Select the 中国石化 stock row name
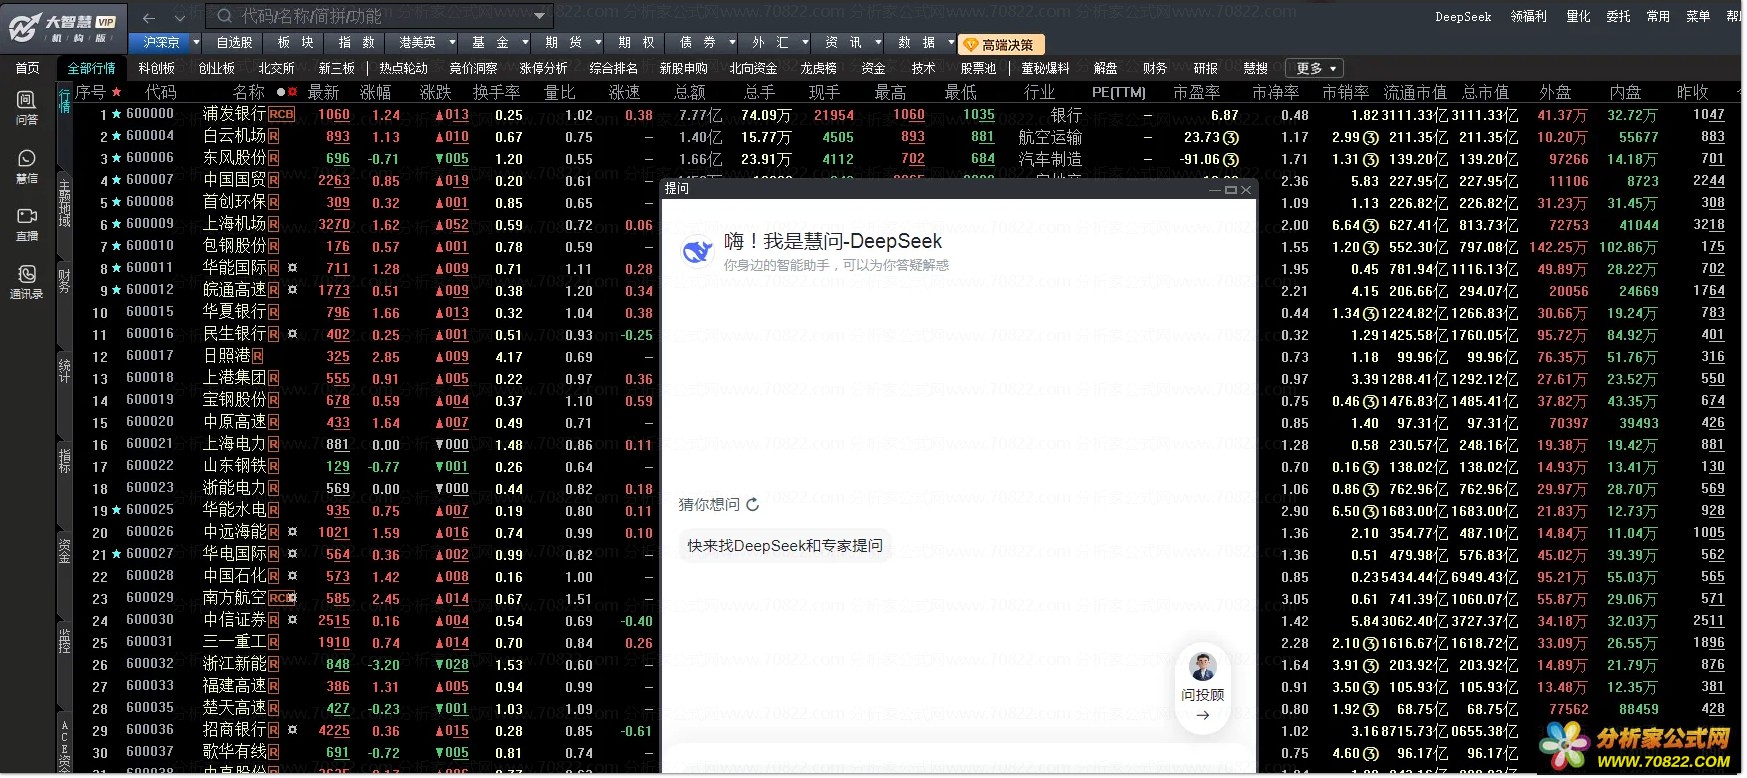Image resolution: width=1747 pixels, height=778 pixels. pyautogui.click(x=235, y=577)
